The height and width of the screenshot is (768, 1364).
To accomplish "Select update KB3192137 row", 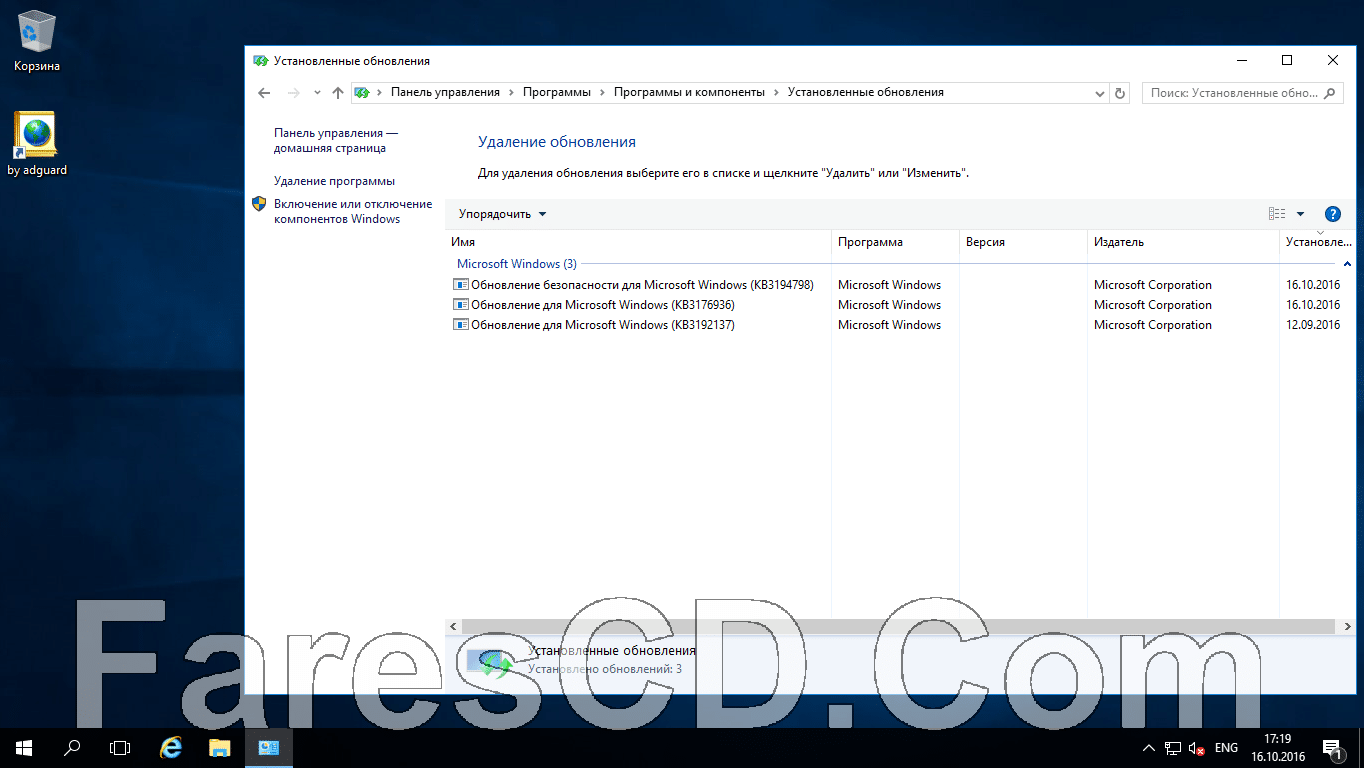I will [x=900, y=325].
